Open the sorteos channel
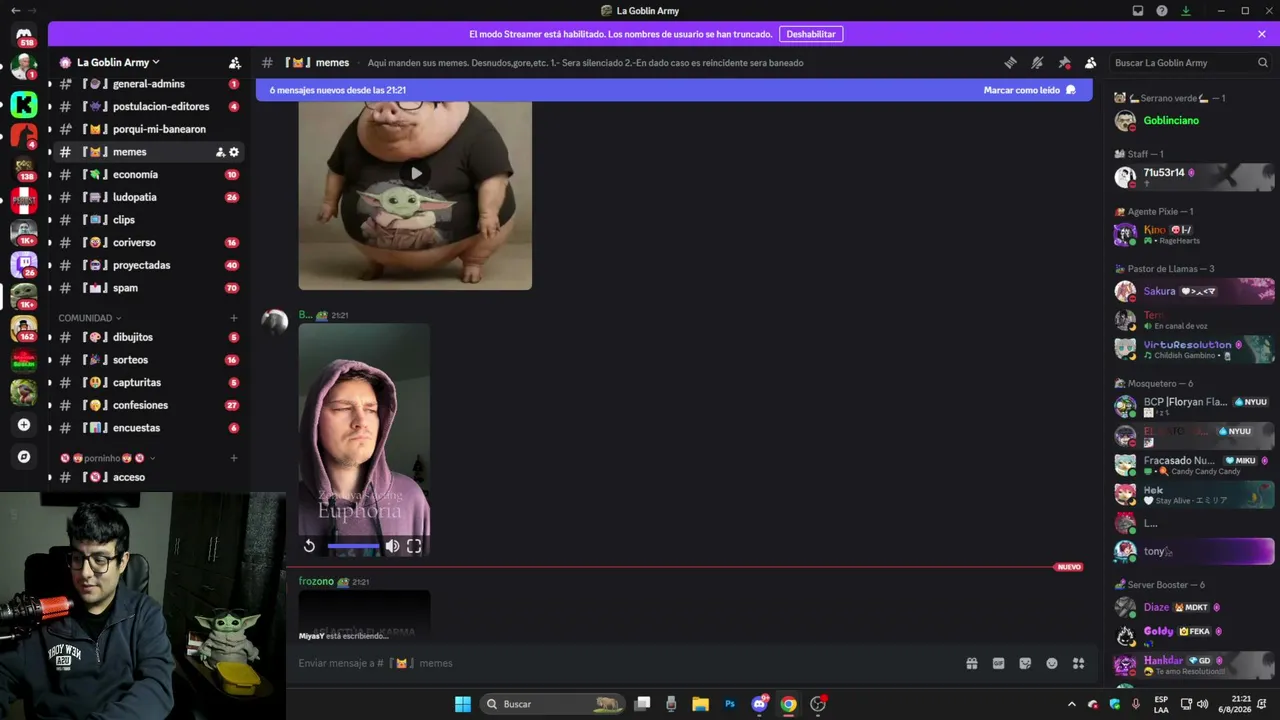Image resolution: width=1280 pixels, height=720 pixels. 148,360
